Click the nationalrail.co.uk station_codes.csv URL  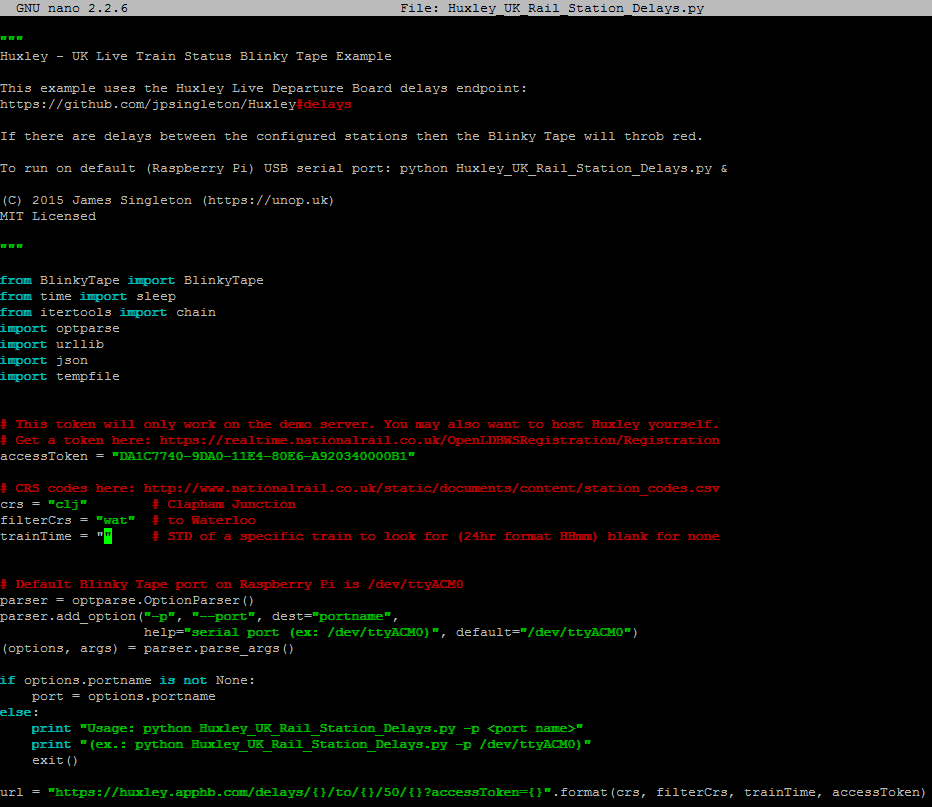[432, 489]
